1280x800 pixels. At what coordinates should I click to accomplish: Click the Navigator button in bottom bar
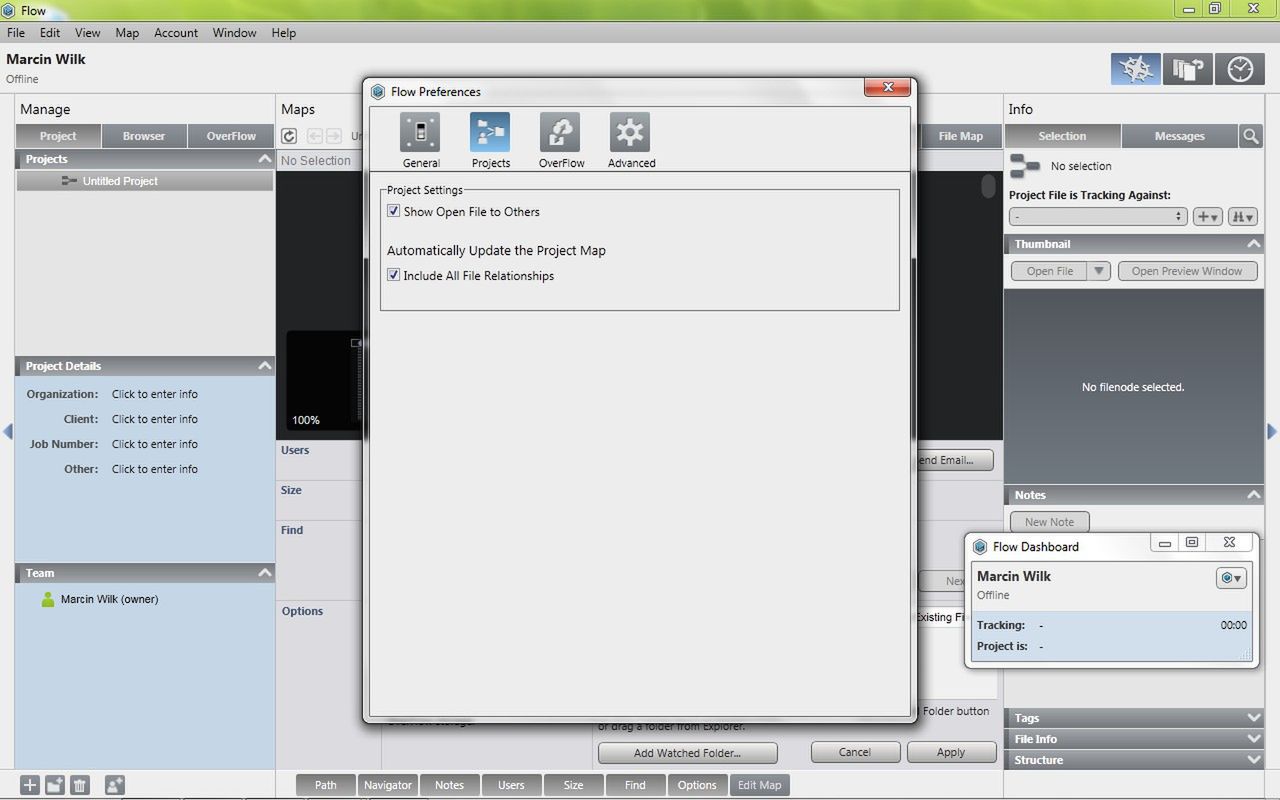coord(388,785)
